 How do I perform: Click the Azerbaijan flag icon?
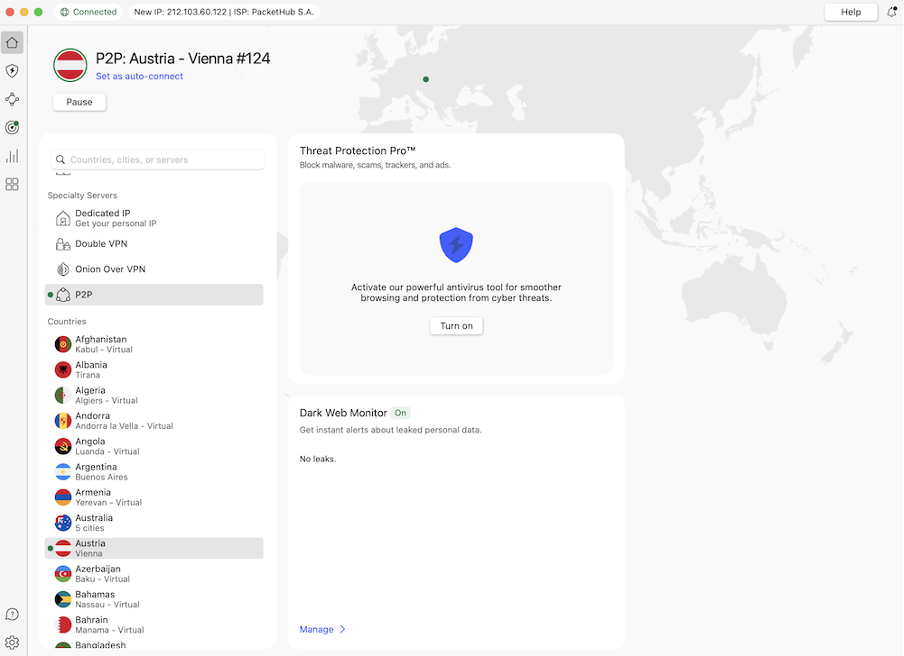[63, 574]
